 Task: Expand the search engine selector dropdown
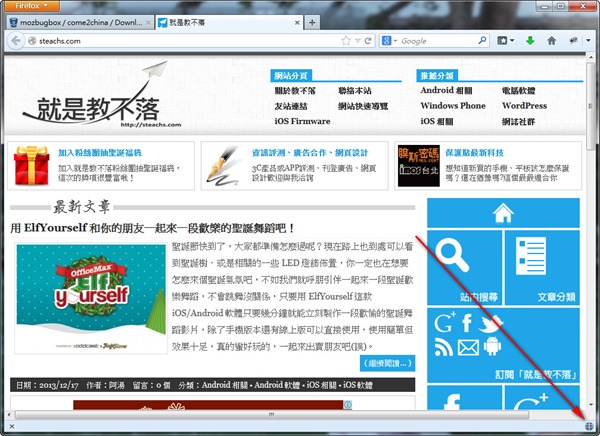[394, 41]
